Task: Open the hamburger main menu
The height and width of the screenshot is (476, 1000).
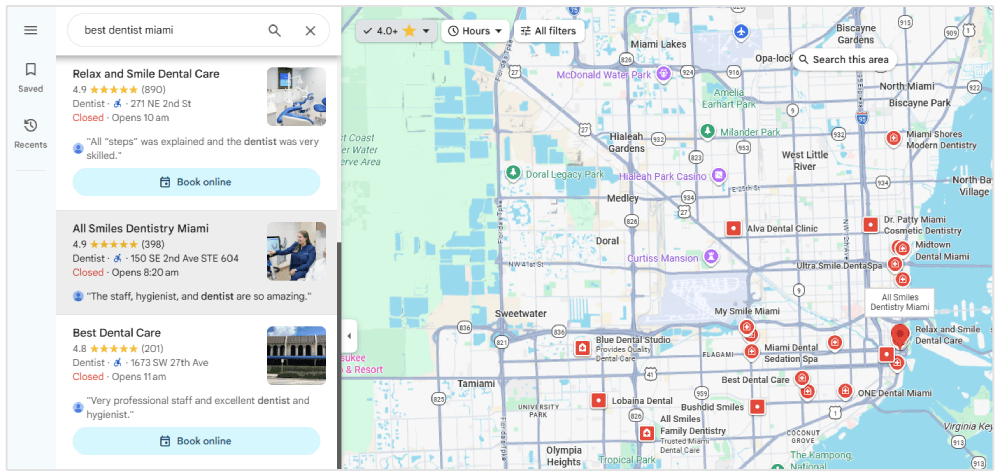Action: tap(31, 30)
